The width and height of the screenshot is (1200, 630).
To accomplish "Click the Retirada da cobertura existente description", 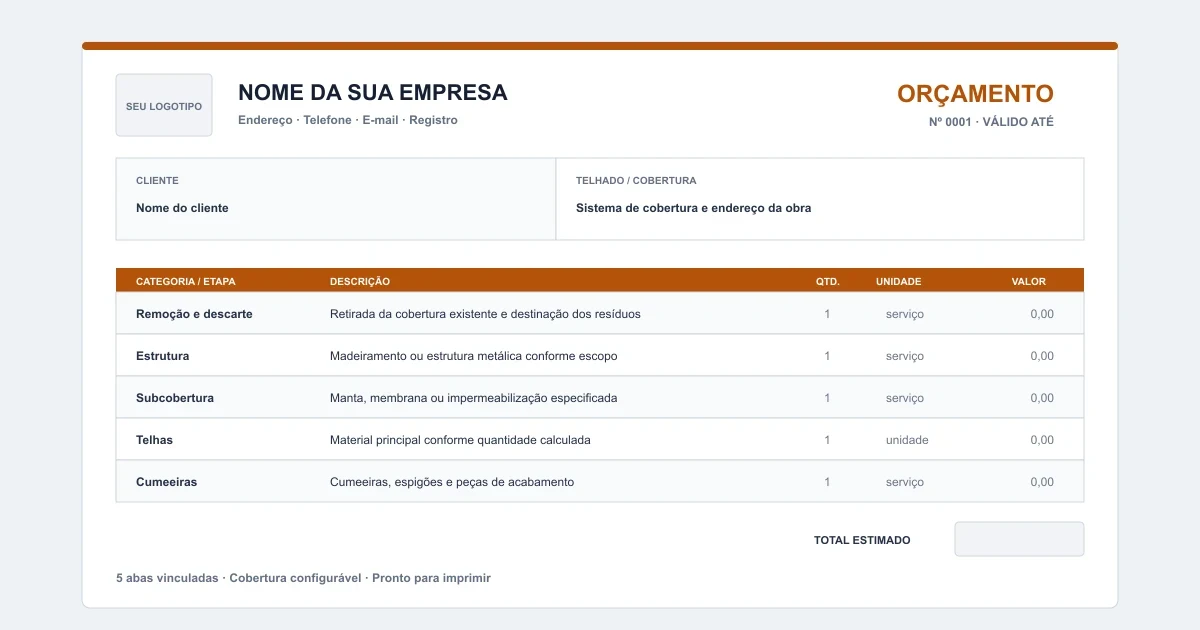I will point(485,314).
